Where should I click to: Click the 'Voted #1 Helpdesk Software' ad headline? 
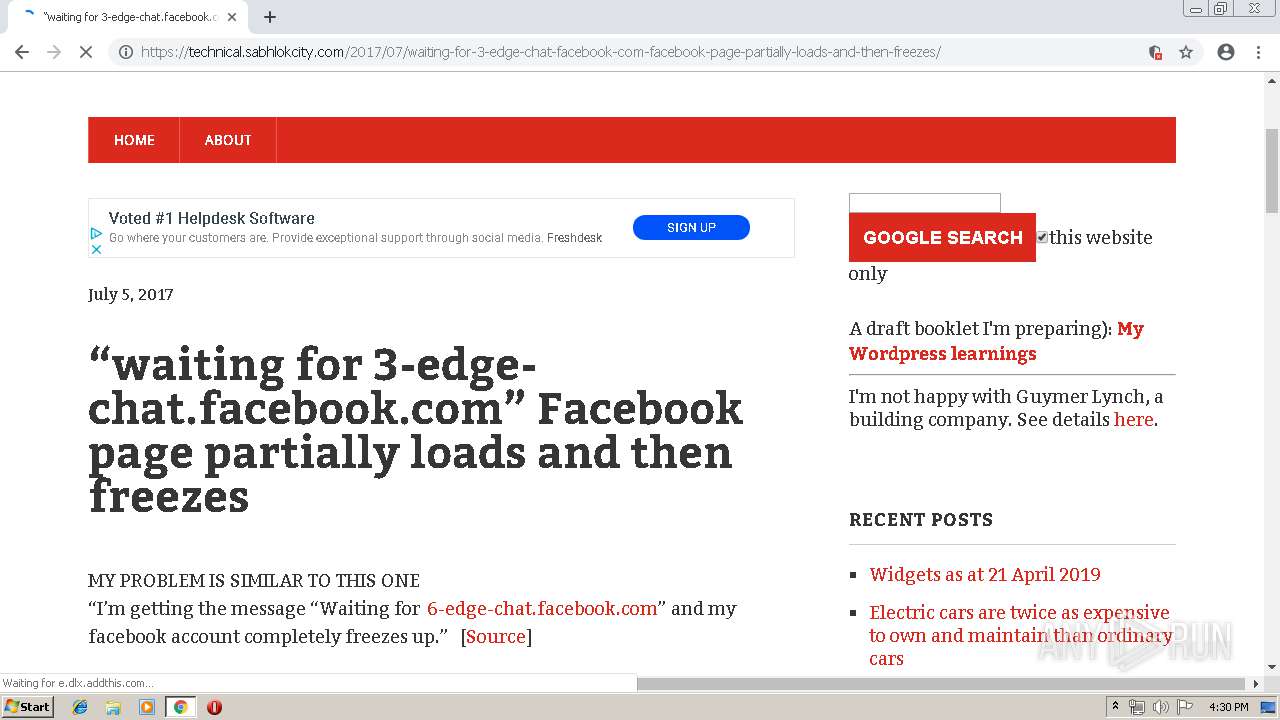tap(212, 218)
